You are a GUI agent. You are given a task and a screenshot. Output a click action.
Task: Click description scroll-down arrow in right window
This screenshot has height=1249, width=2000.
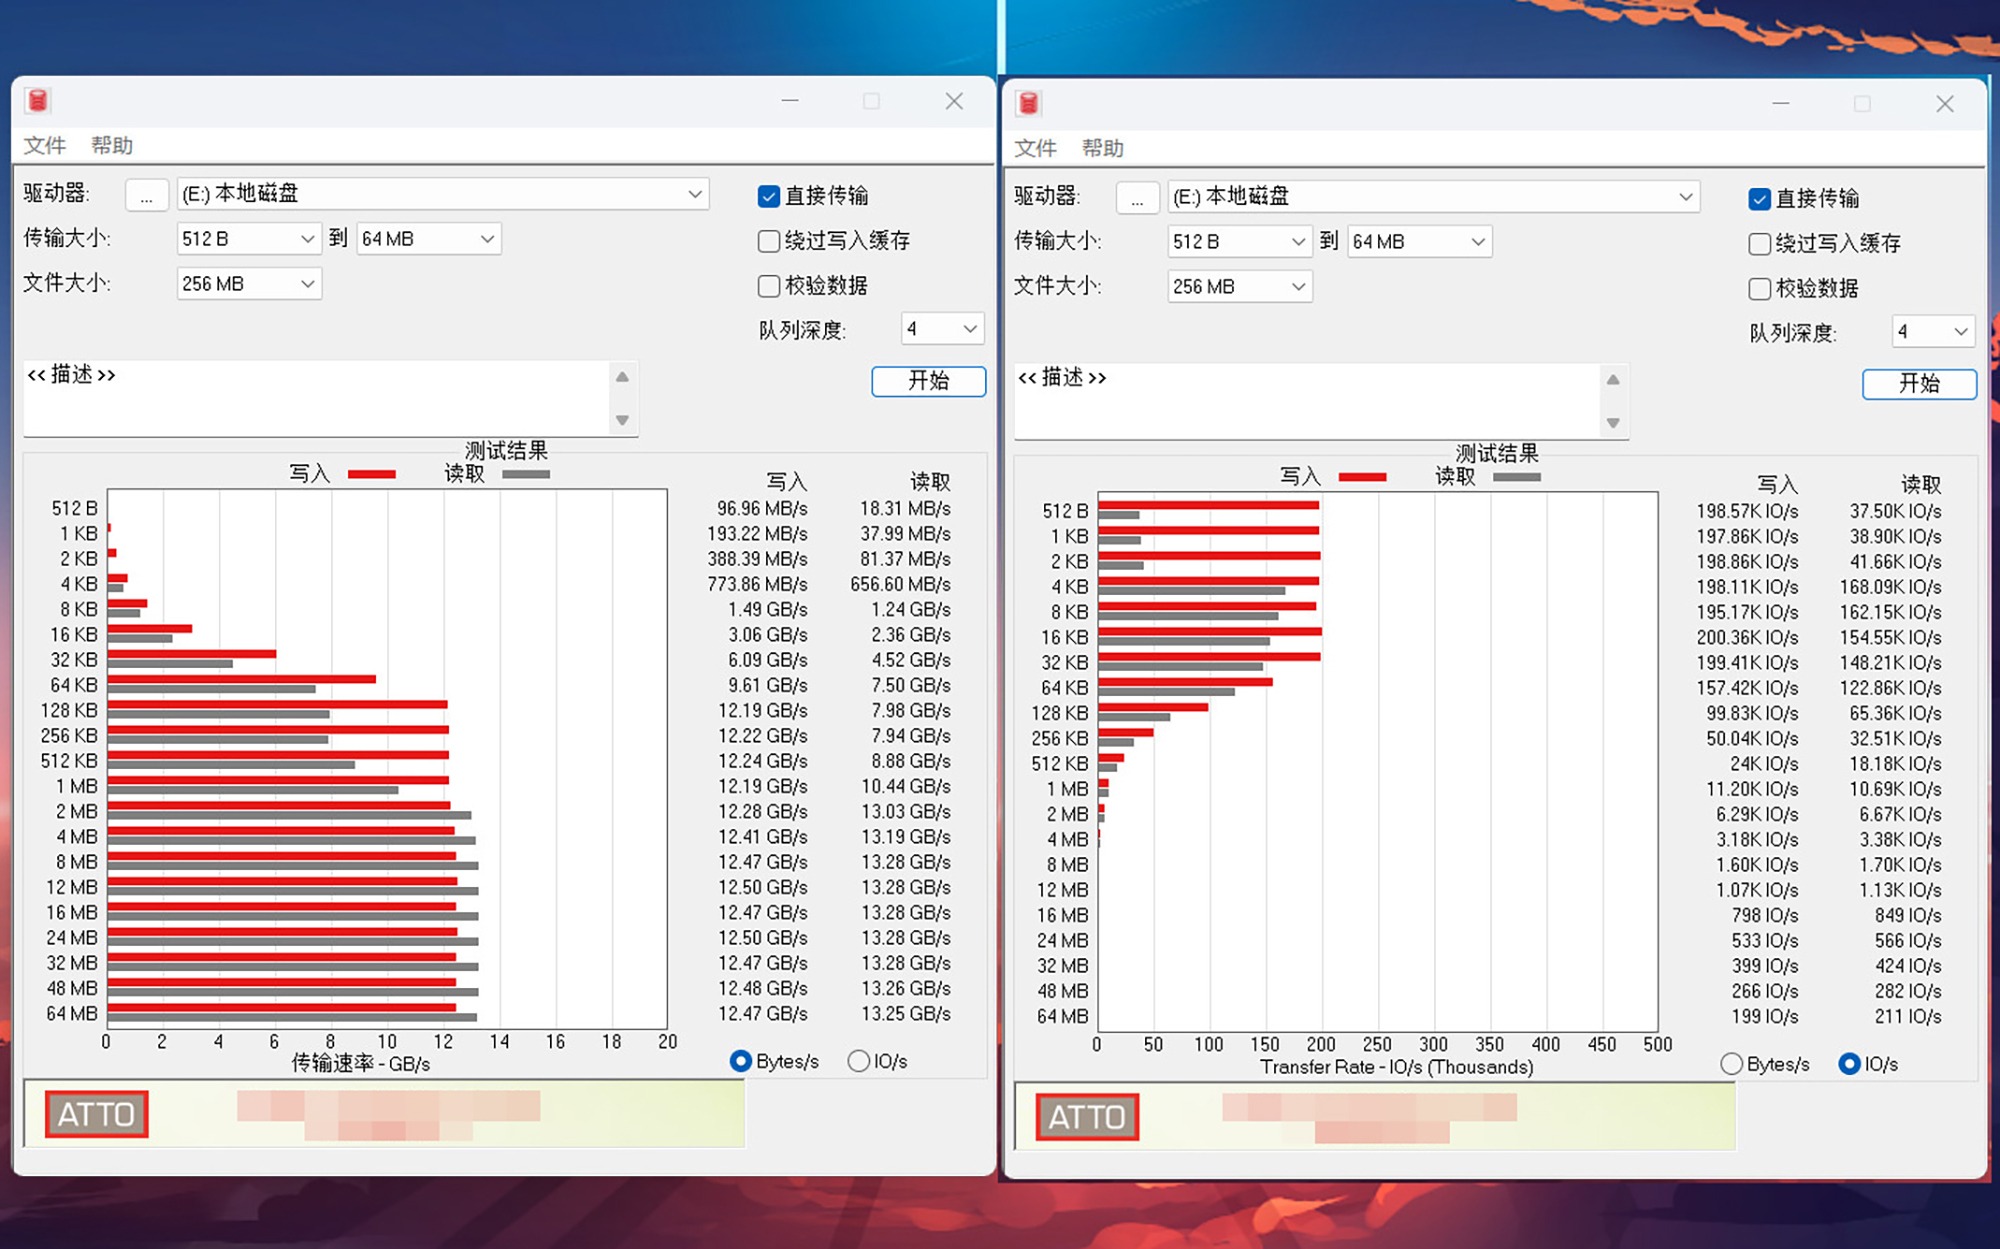tap(1613, 423)
